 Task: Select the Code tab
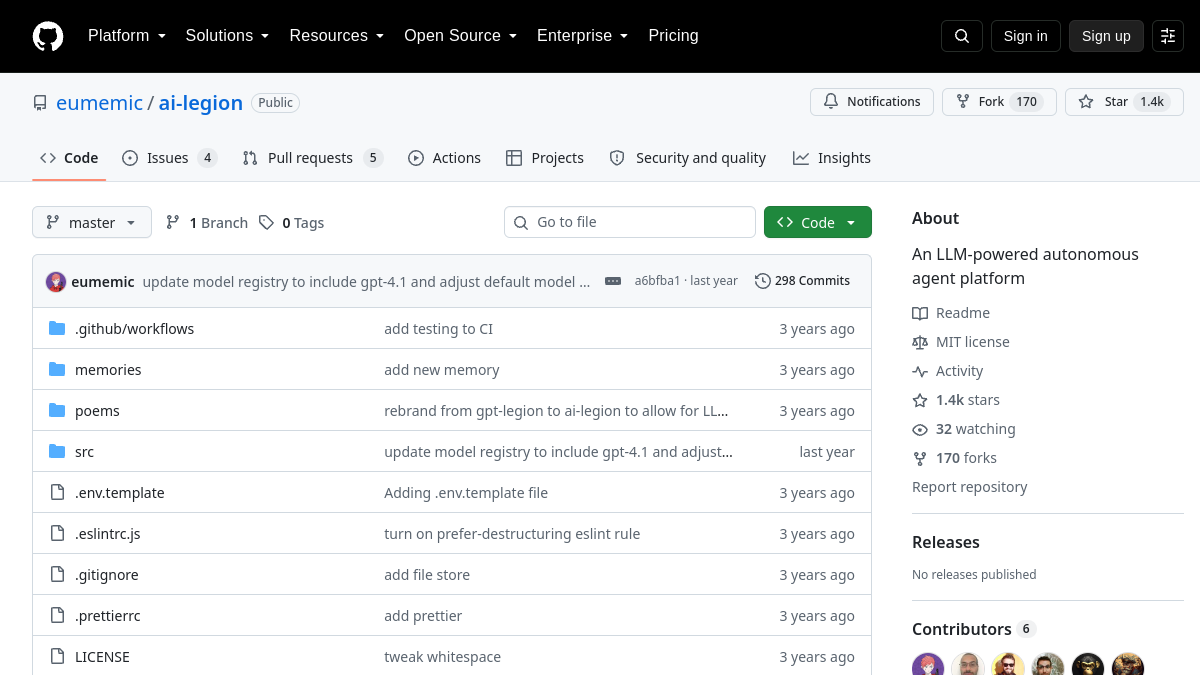(x=69, y=158)
